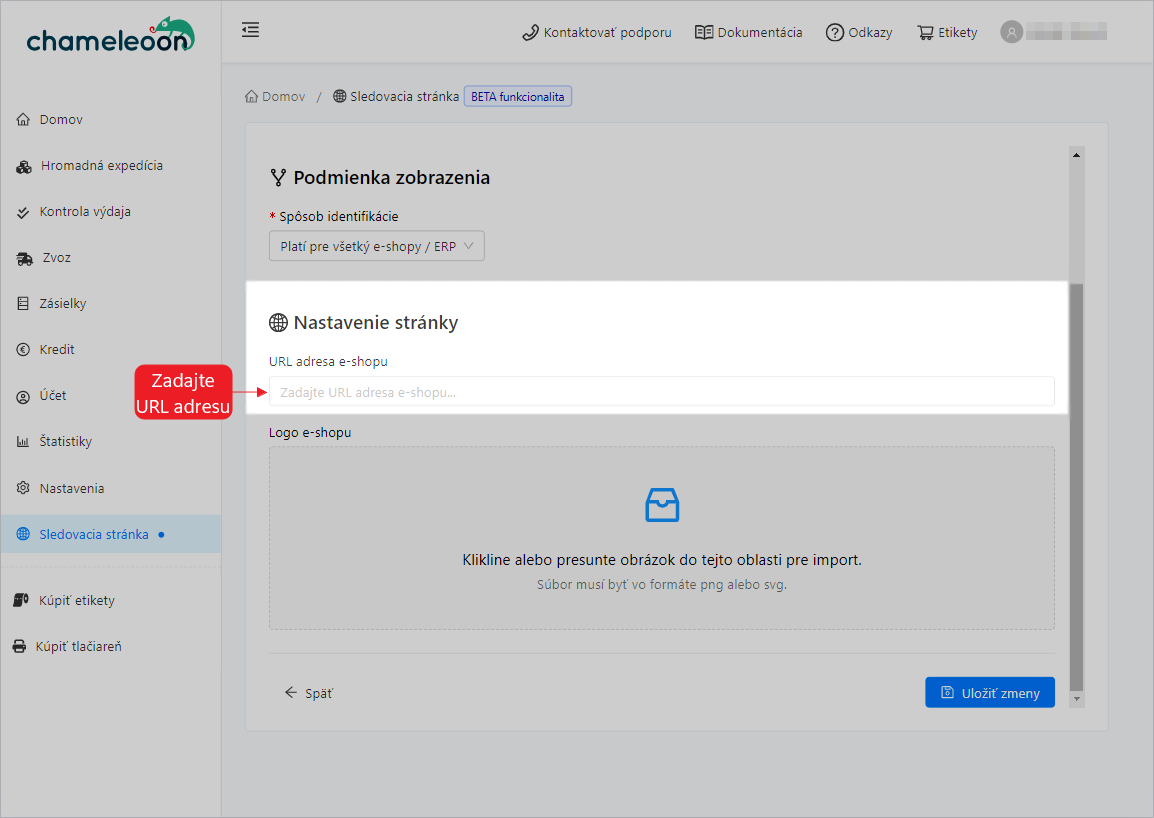Collapse the sidebar with the hamburger icon
1154x818 pixels.
(249, 30)
